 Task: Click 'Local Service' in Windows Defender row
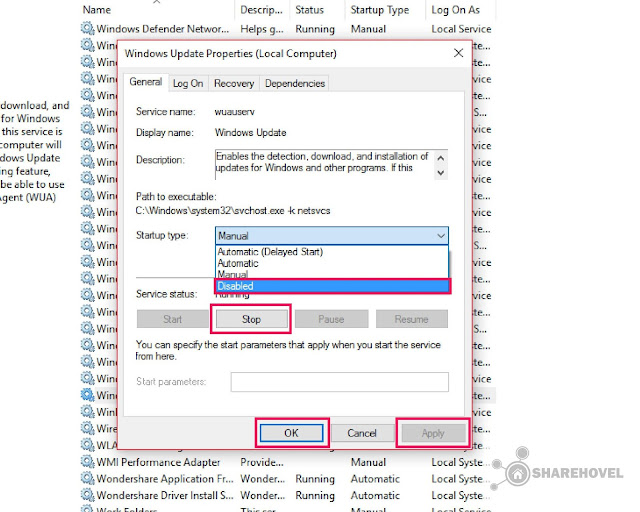click(461, 29)
